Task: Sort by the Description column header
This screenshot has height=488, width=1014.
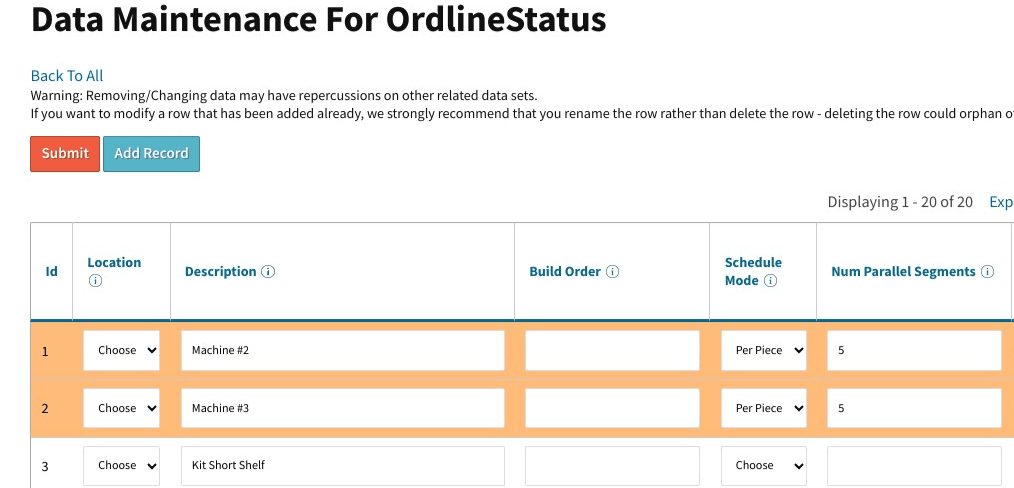Action: click(x=220, y=272)
